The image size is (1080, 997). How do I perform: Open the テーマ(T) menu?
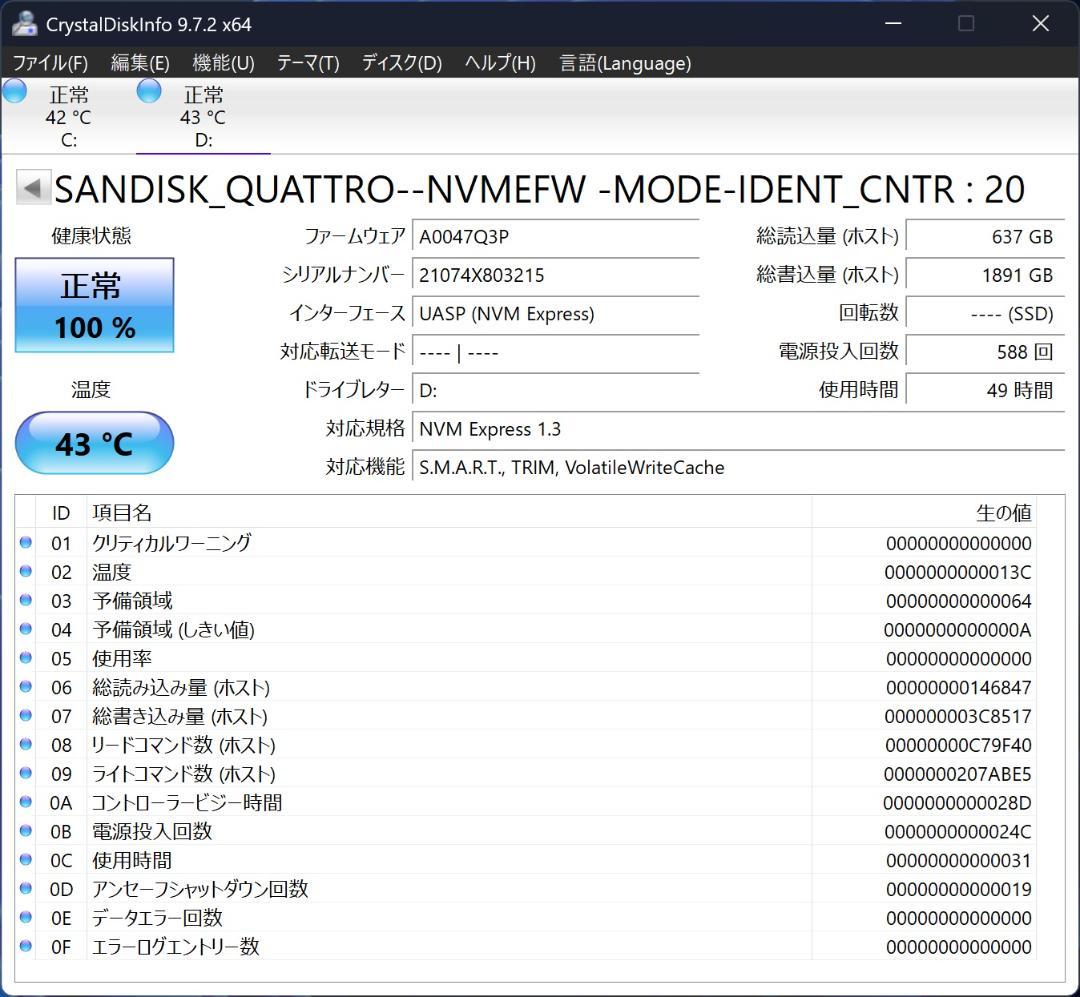tap(307, 63)
